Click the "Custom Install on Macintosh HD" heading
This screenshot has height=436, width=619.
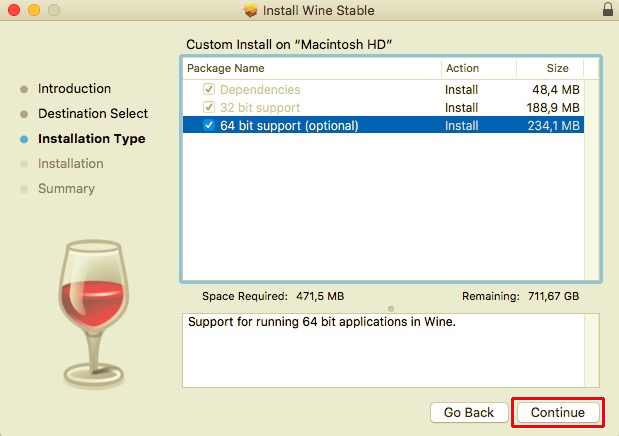click(x=289, y=44)
